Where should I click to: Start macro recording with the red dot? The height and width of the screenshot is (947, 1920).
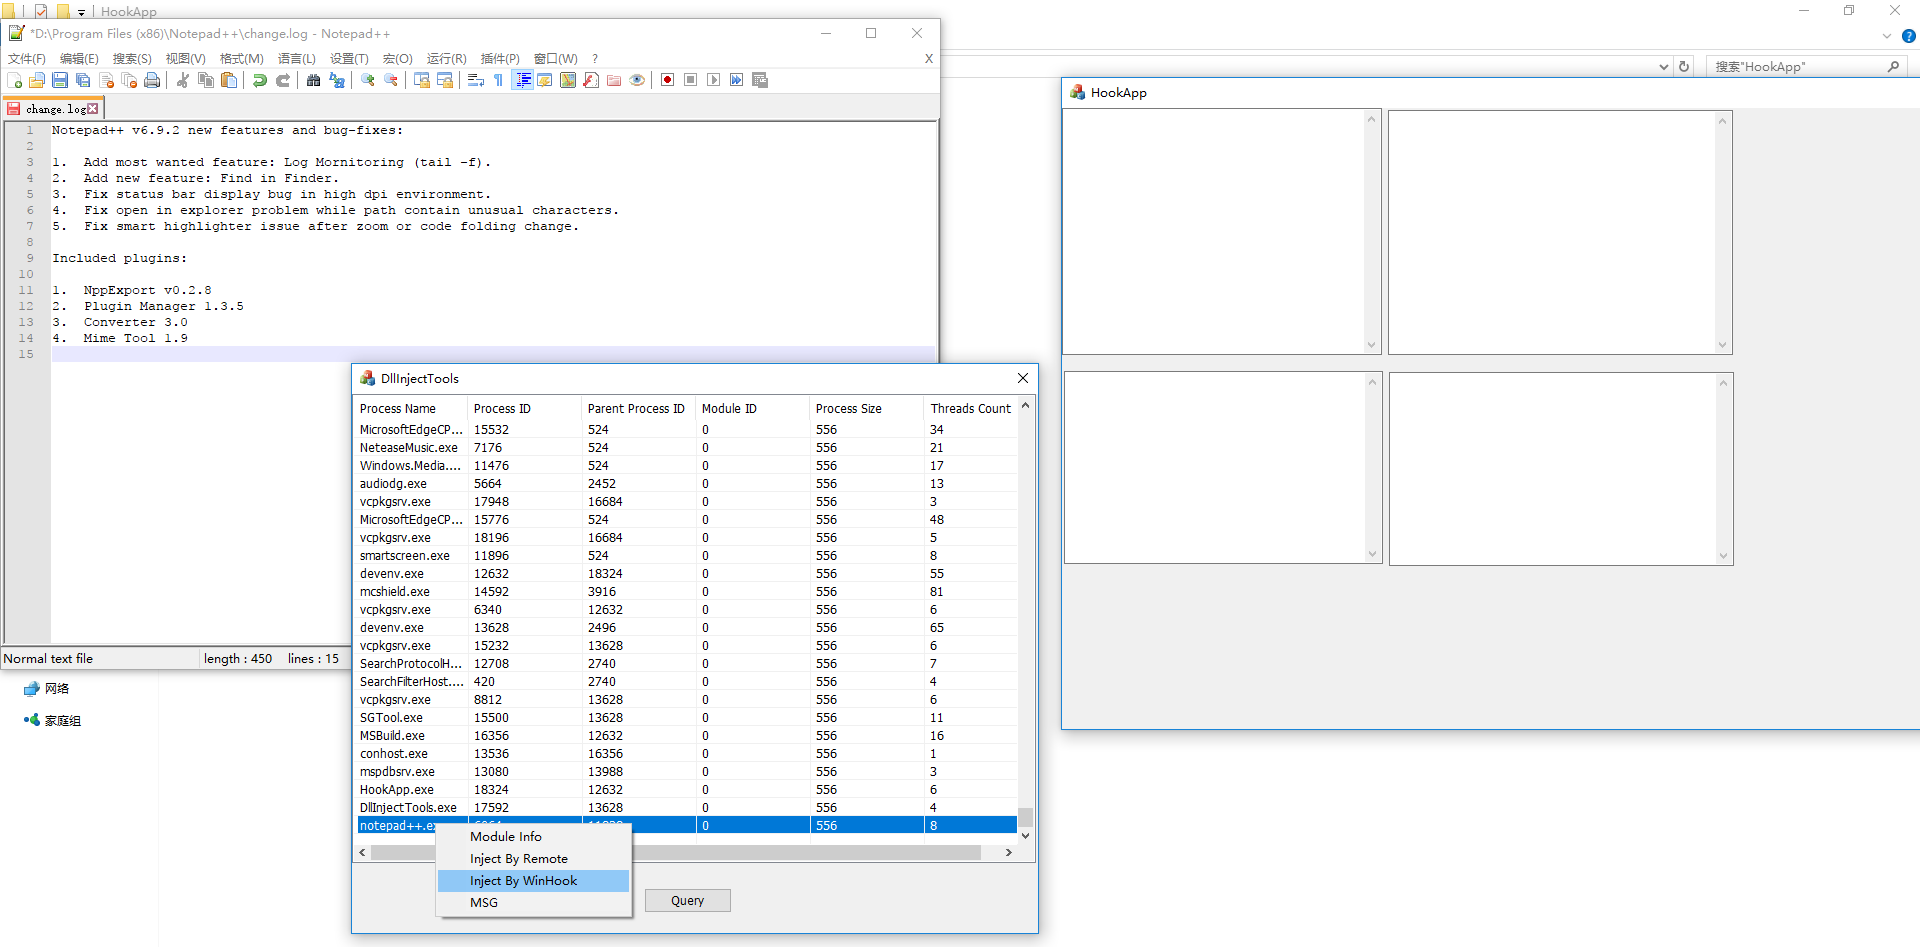[x=668, y=80]
